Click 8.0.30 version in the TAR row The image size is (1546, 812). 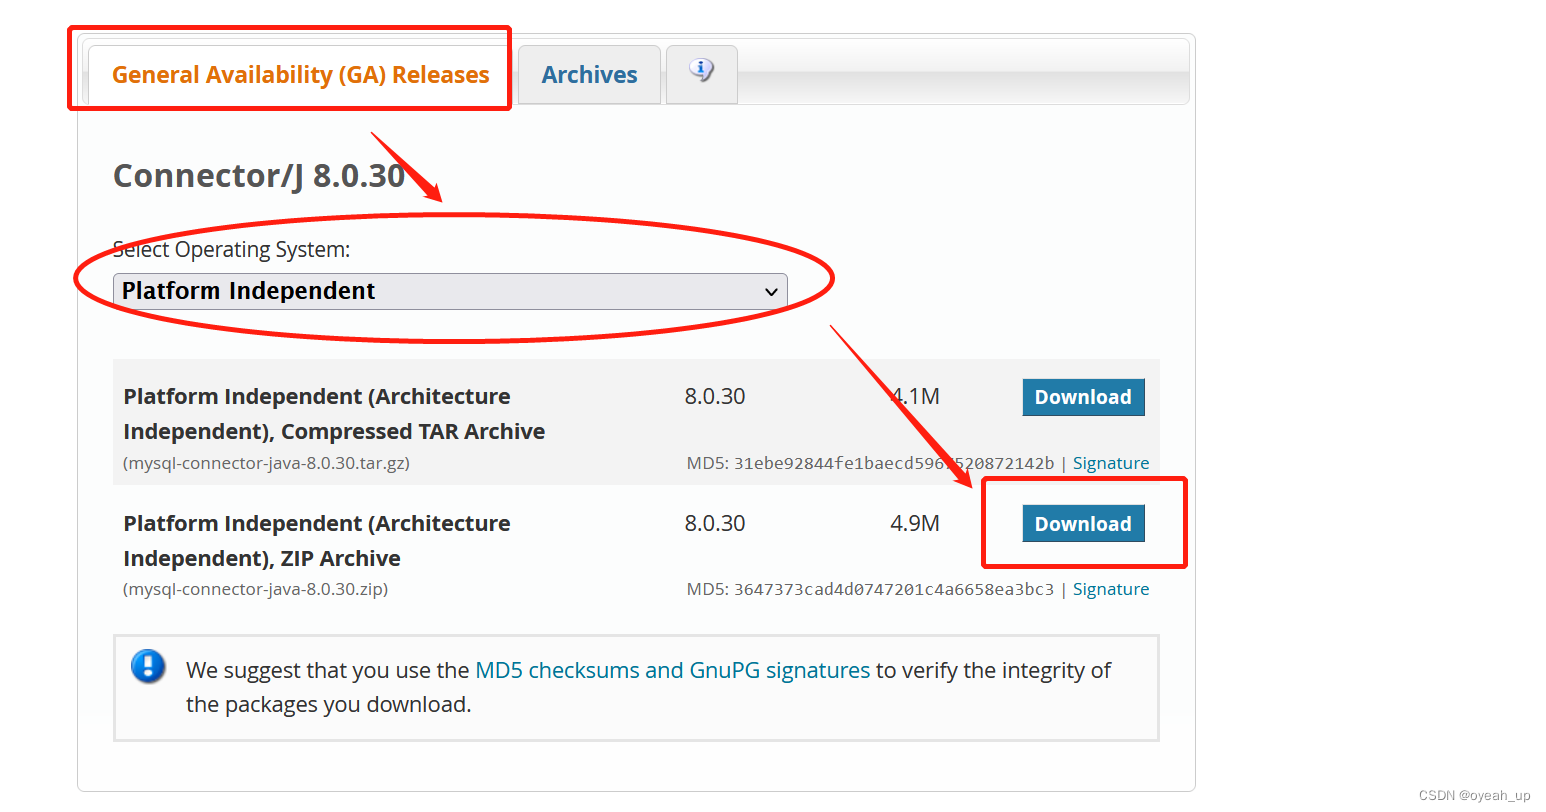[715, 396]
